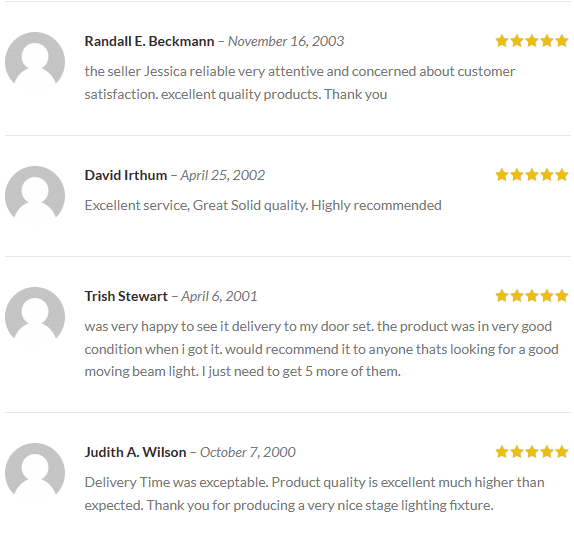Click the star rating beside Trish Stewart
Image resolution: width=574 pixels, height=556 pixels.
click(532, 296)
